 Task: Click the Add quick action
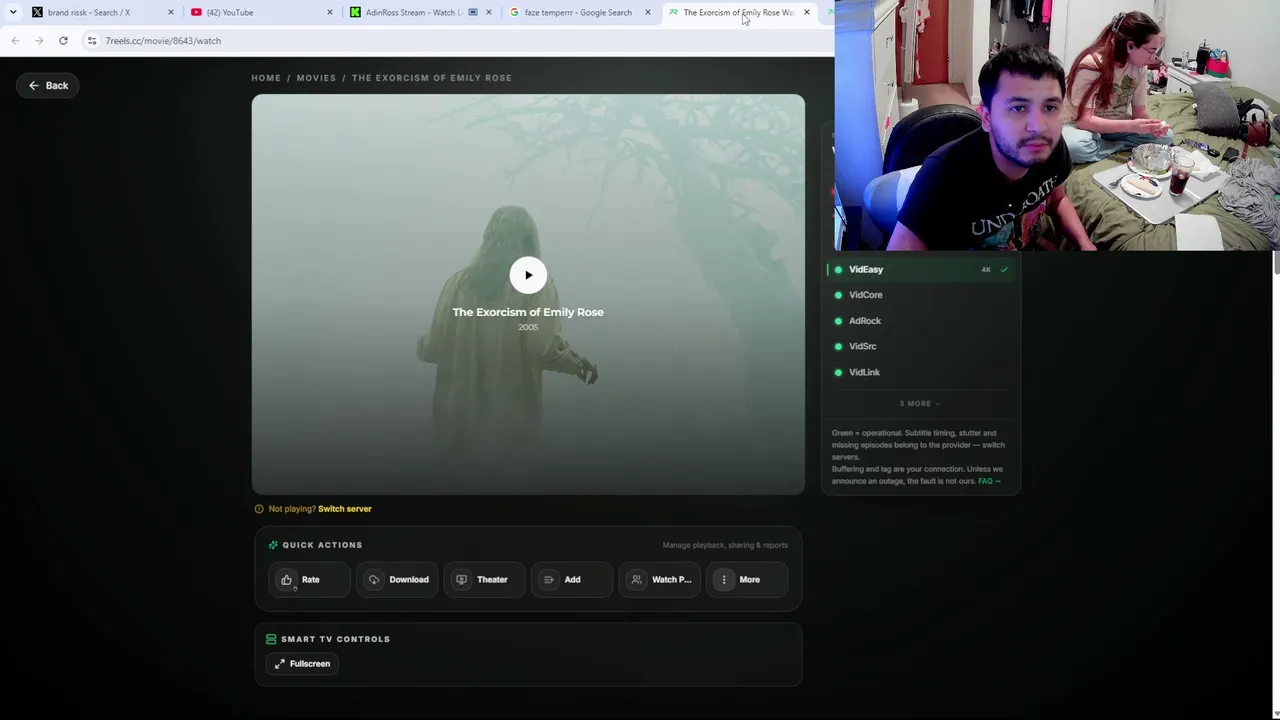[x=572, y=579]
